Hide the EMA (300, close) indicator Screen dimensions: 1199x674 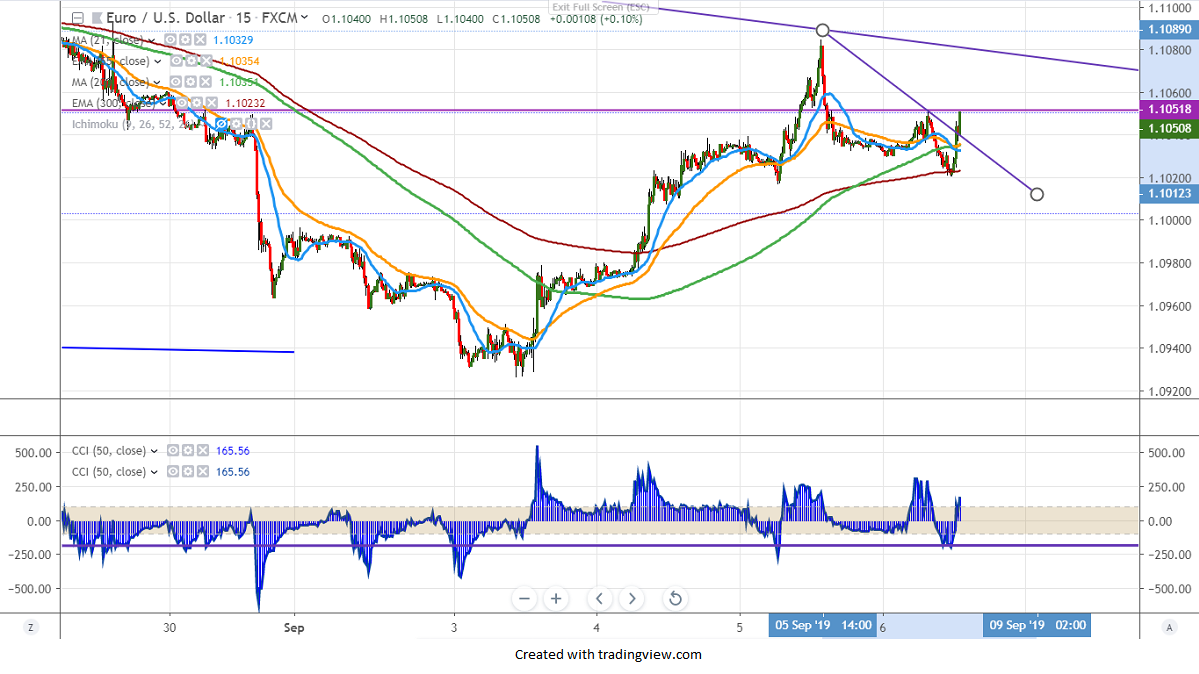click(182, 103)
